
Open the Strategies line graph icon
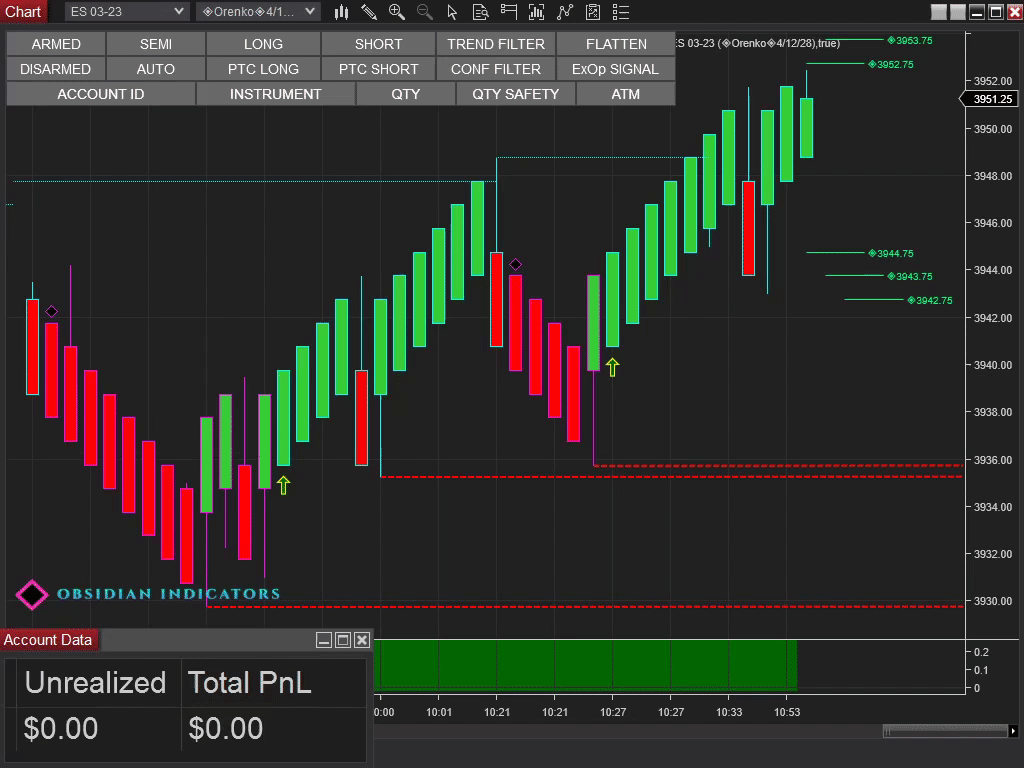(x=565, y=12)
